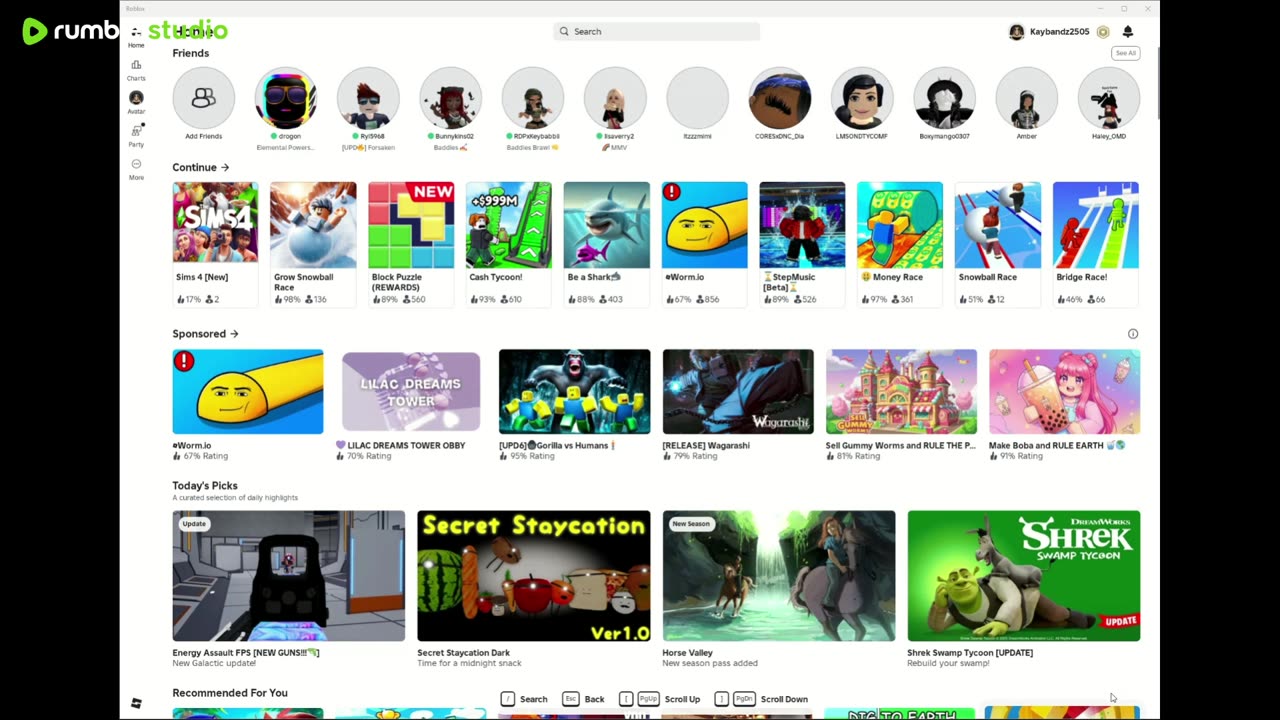The height and width of the screenshot is (720, 1280).
Task: Open sponsored Worm.io thumbnail
Action: tap(248, 391)
